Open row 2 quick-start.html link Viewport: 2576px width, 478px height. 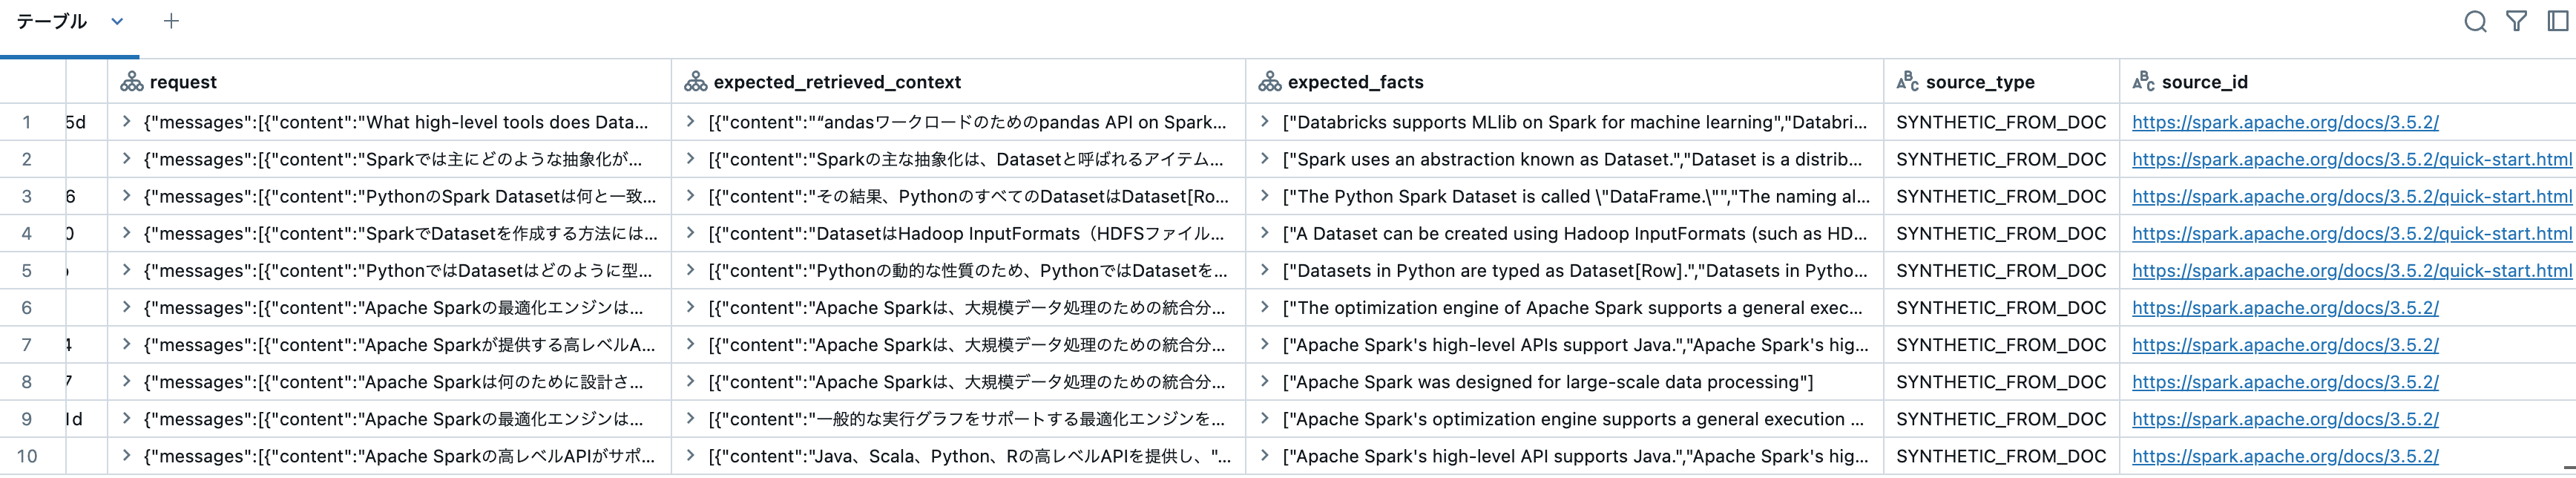(x=2352, y=159)
